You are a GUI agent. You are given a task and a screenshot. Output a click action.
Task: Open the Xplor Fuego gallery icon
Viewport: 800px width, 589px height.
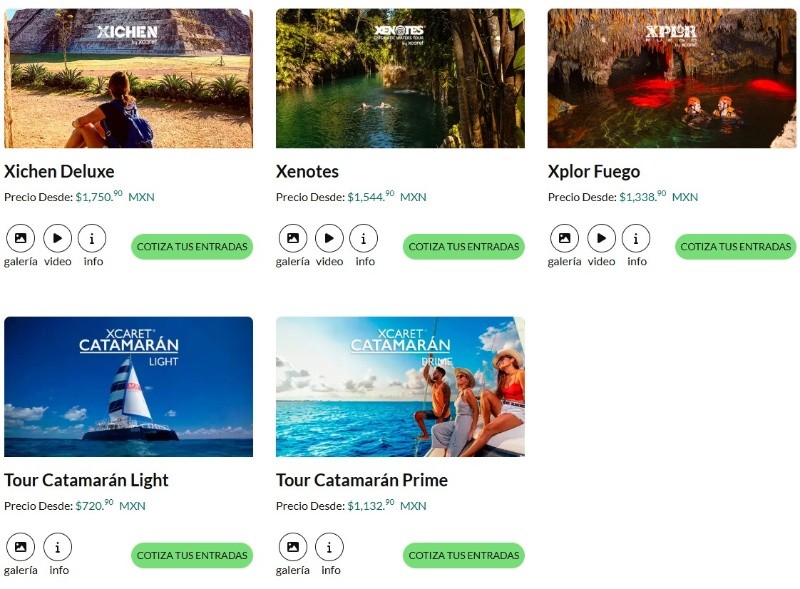(x=564, y=238)
